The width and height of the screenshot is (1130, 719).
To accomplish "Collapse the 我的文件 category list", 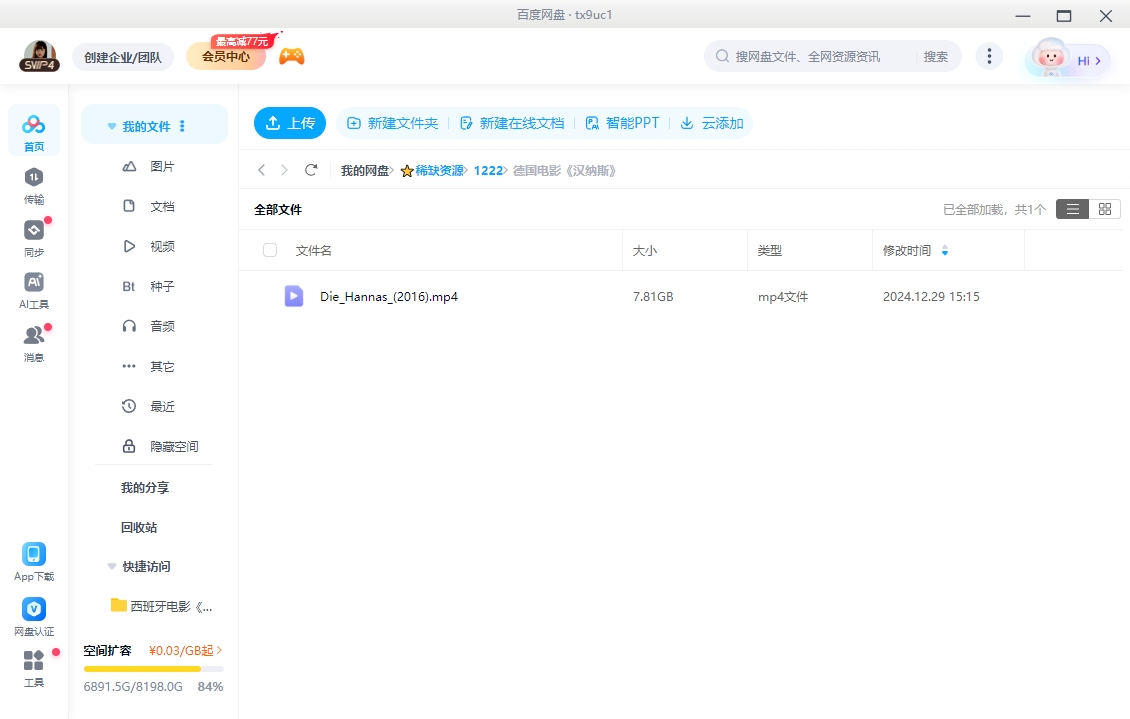I will [x=111, y=124].
